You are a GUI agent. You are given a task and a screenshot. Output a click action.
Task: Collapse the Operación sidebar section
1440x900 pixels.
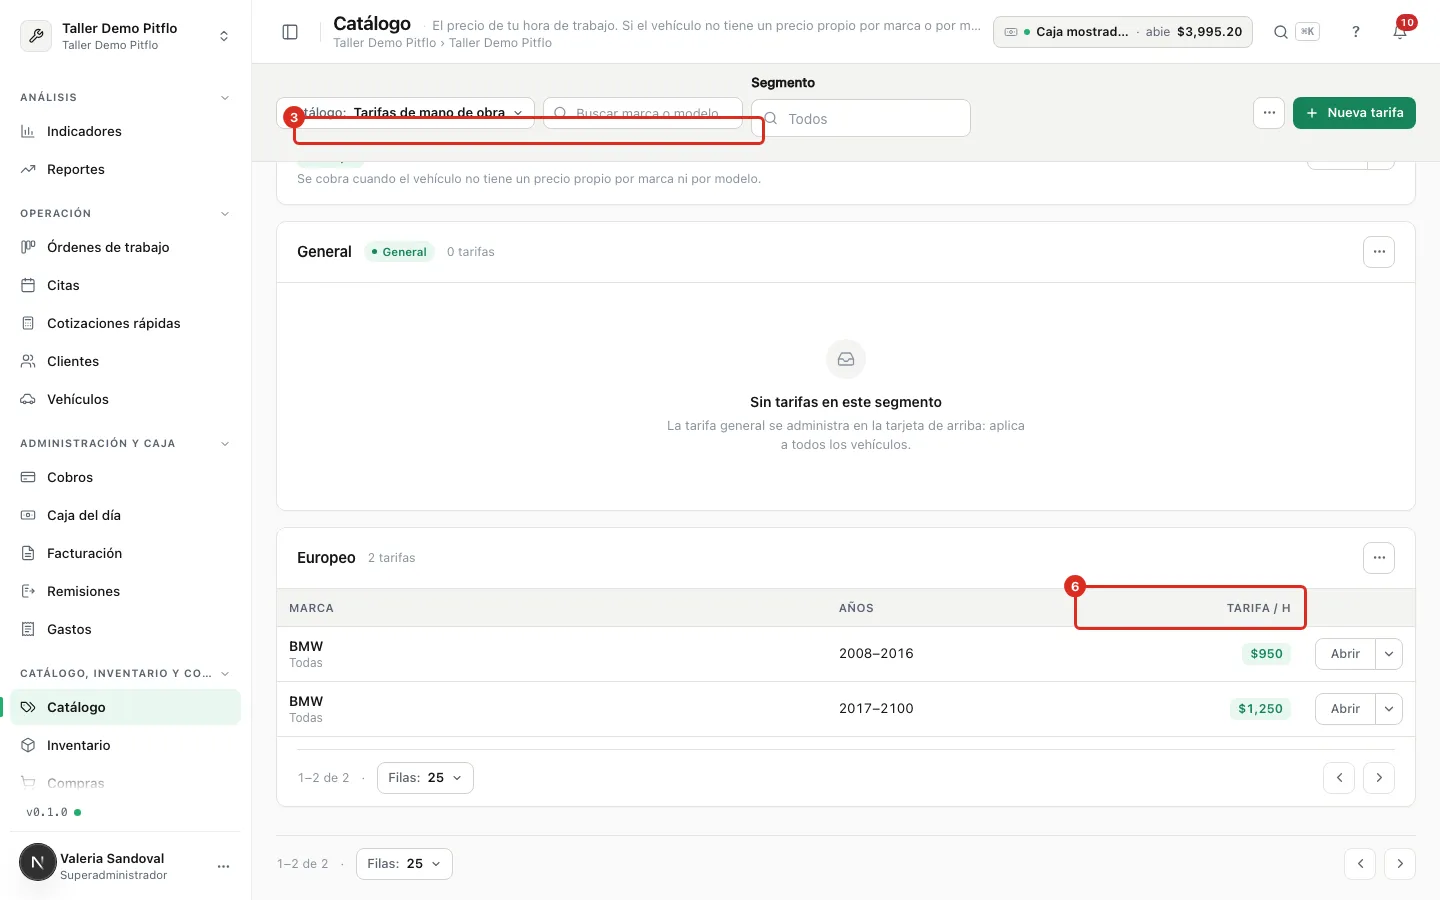tap(225, 214)
